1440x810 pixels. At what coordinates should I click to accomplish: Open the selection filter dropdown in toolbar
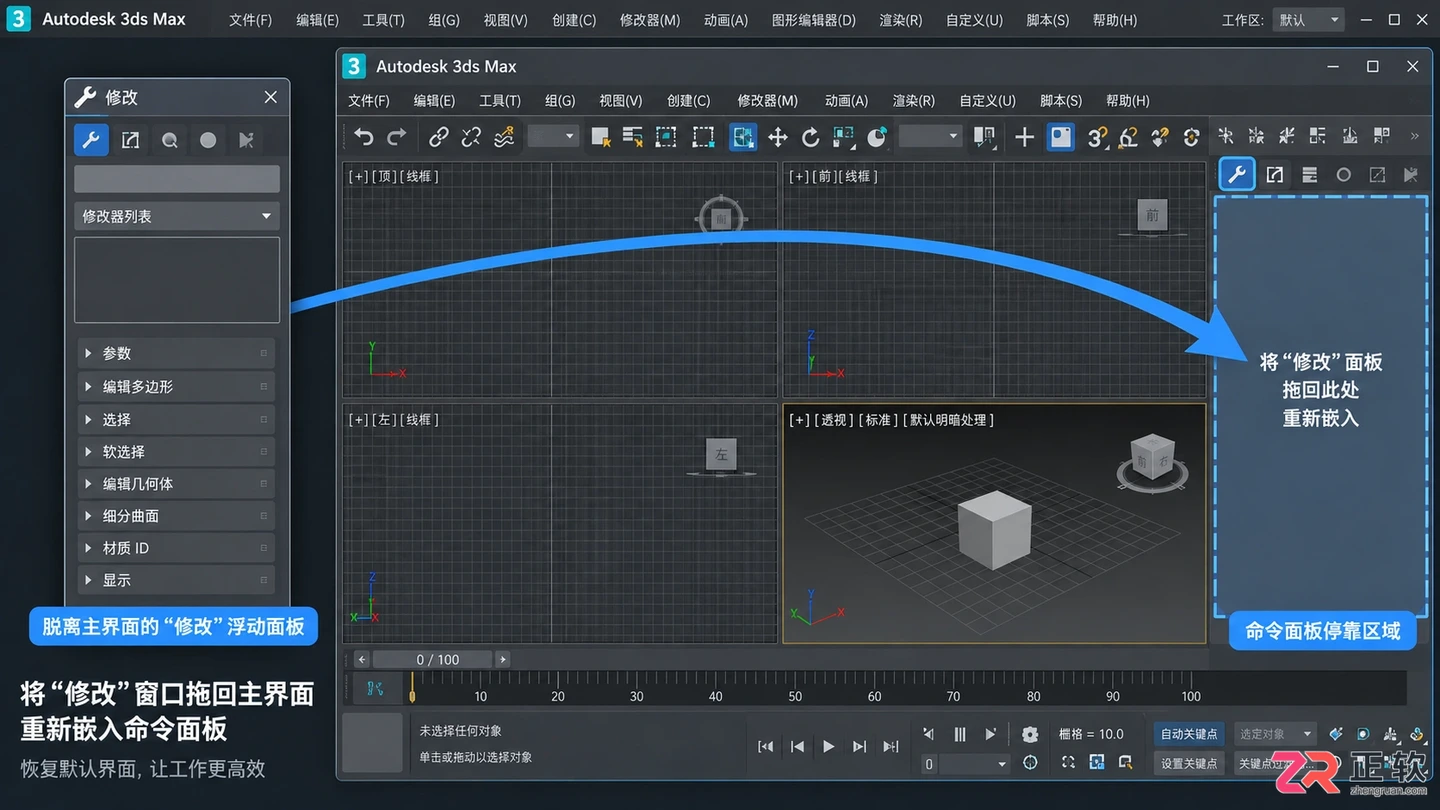(553, 137)
